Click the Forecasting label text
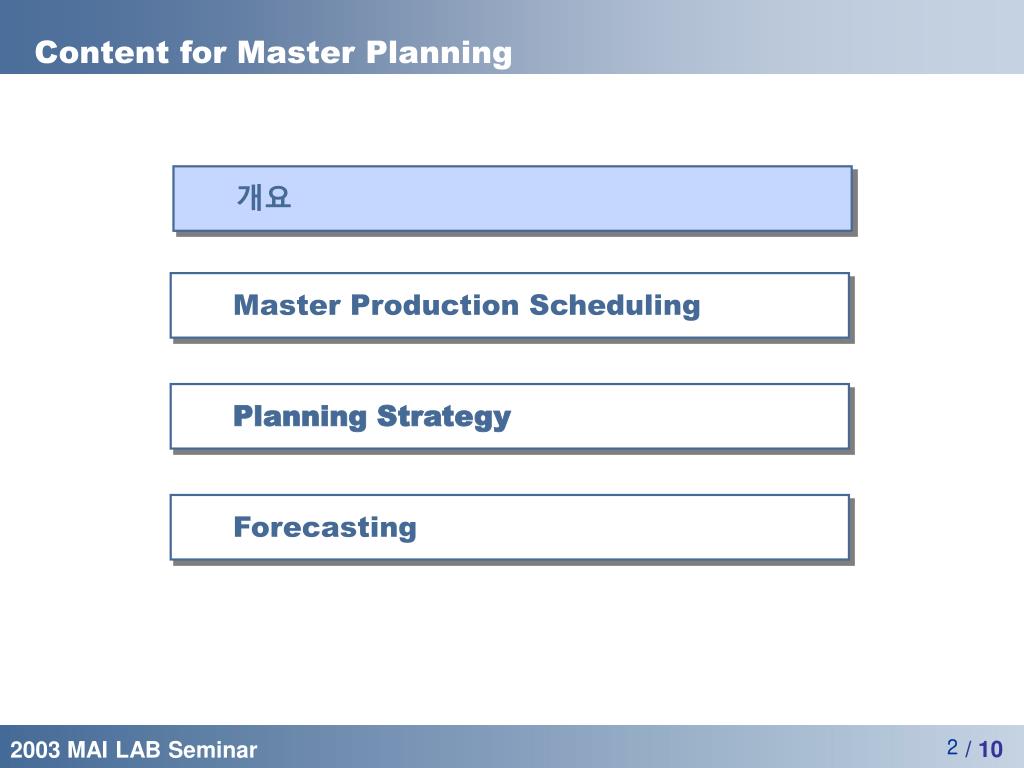This screenshot has height=768, width=1024. (325, 528)
